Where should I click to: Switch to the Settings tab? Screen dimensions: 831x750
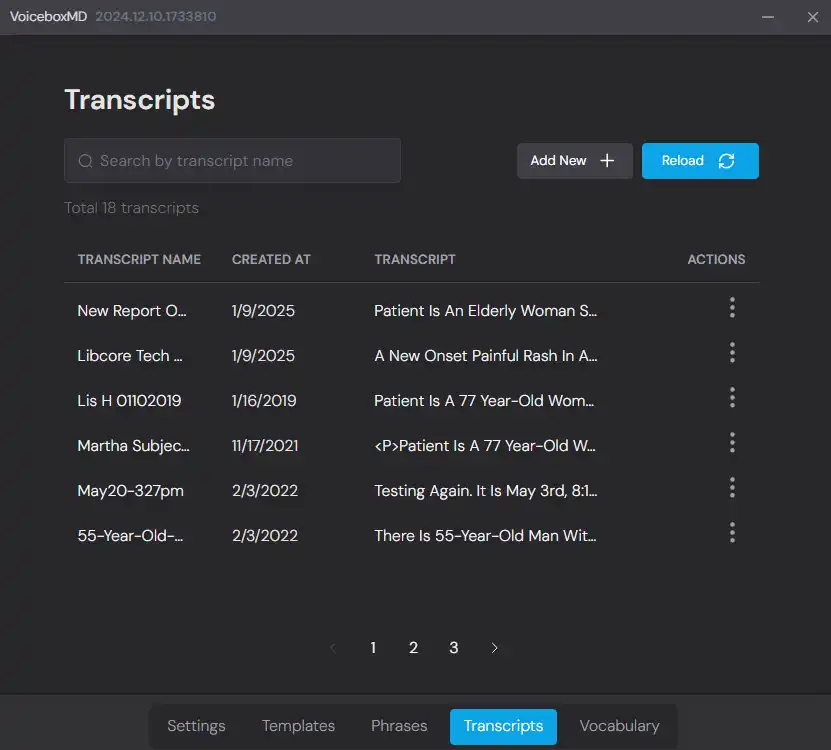(x=196, y=726)
